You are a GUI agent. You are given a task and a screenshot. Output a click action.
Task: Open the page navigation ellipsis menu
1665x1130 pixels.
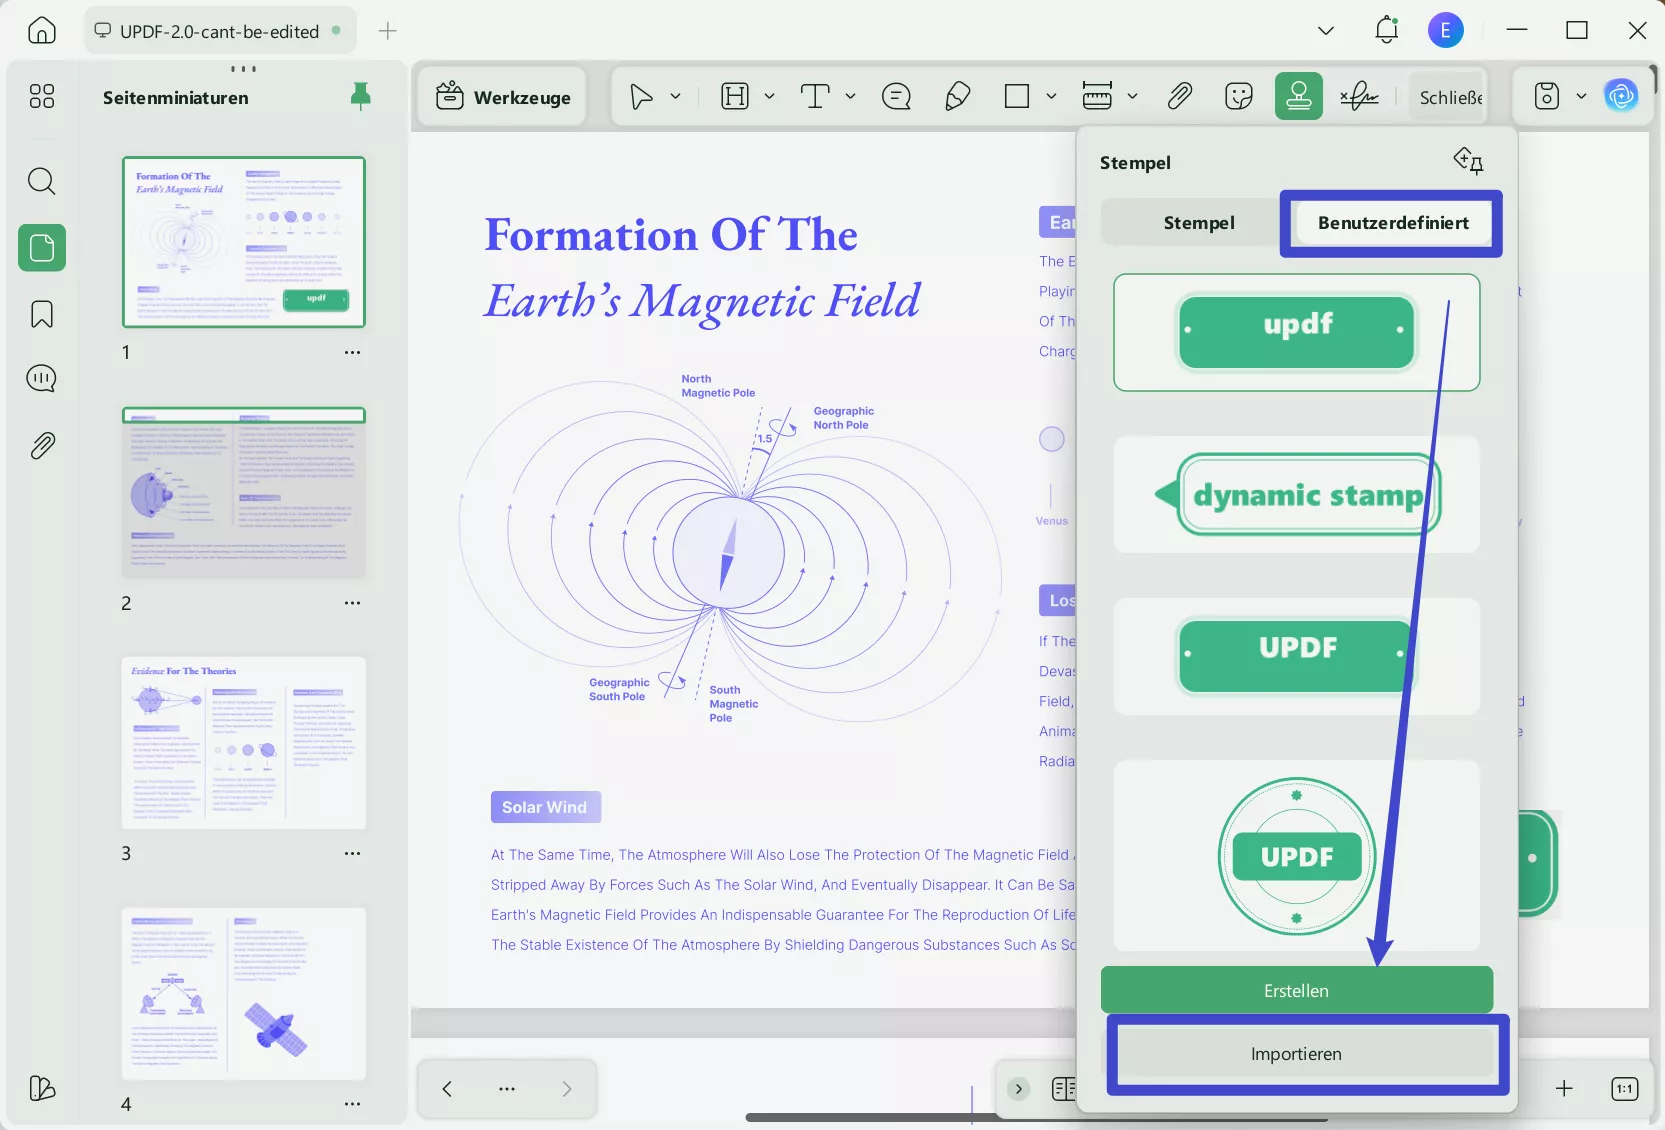(x=507, y=1089)
